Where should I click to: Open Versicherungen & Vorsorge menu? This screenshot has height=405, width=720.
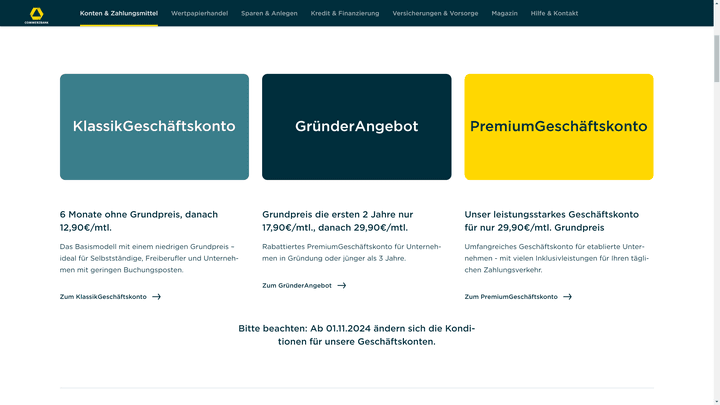pyautogui.click(x=435, y=13)
